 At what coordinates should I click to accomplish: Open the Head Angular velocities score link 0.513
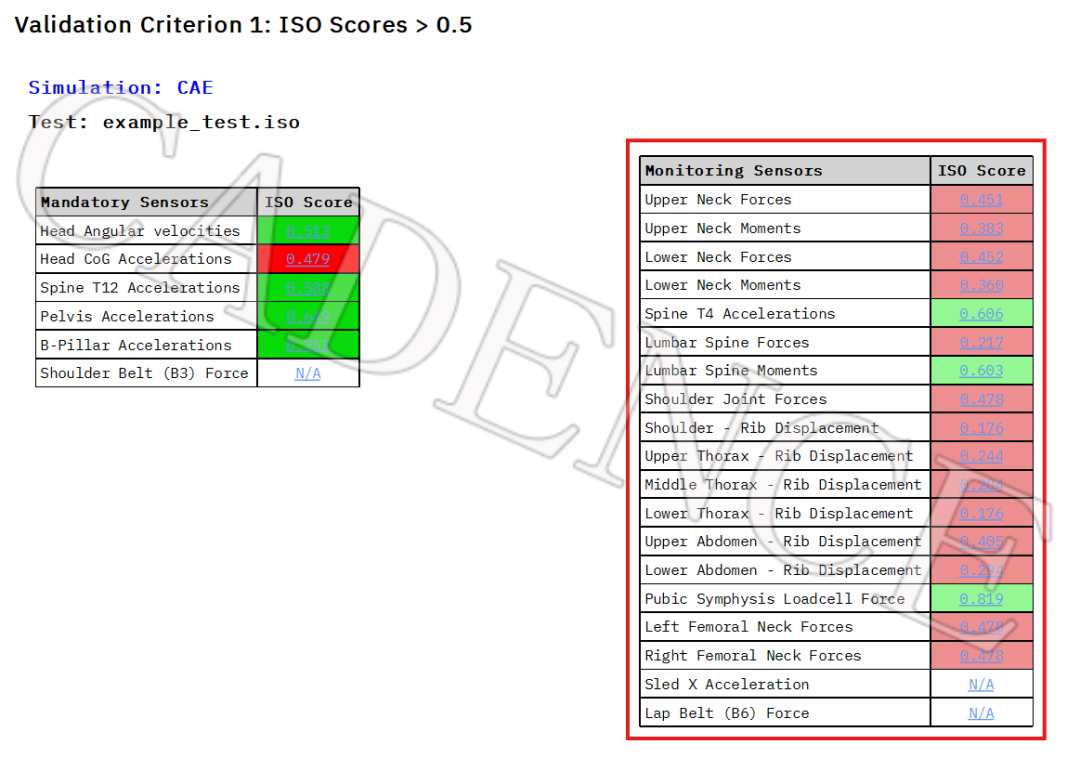coord(307,231)
